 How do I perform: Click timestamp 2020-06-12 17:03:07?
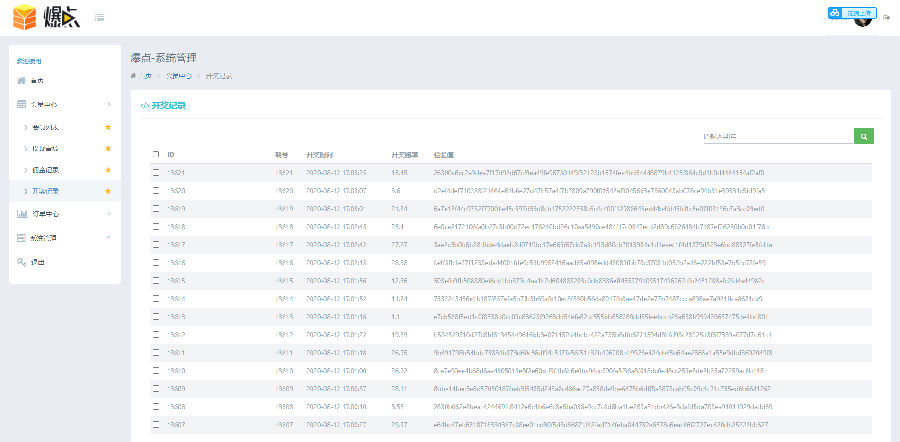pyautogui.click(x=336, y=191)
